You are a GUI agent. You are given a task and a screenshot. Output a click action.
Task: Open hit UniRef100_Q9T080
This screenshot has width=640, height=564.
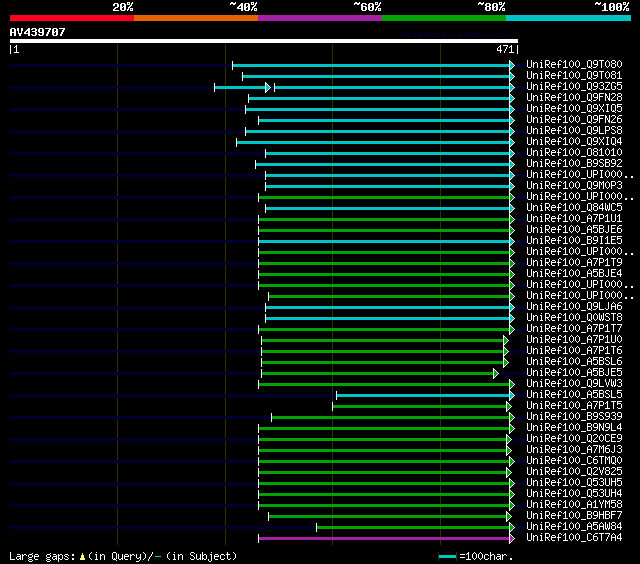[x=574, y=64]
